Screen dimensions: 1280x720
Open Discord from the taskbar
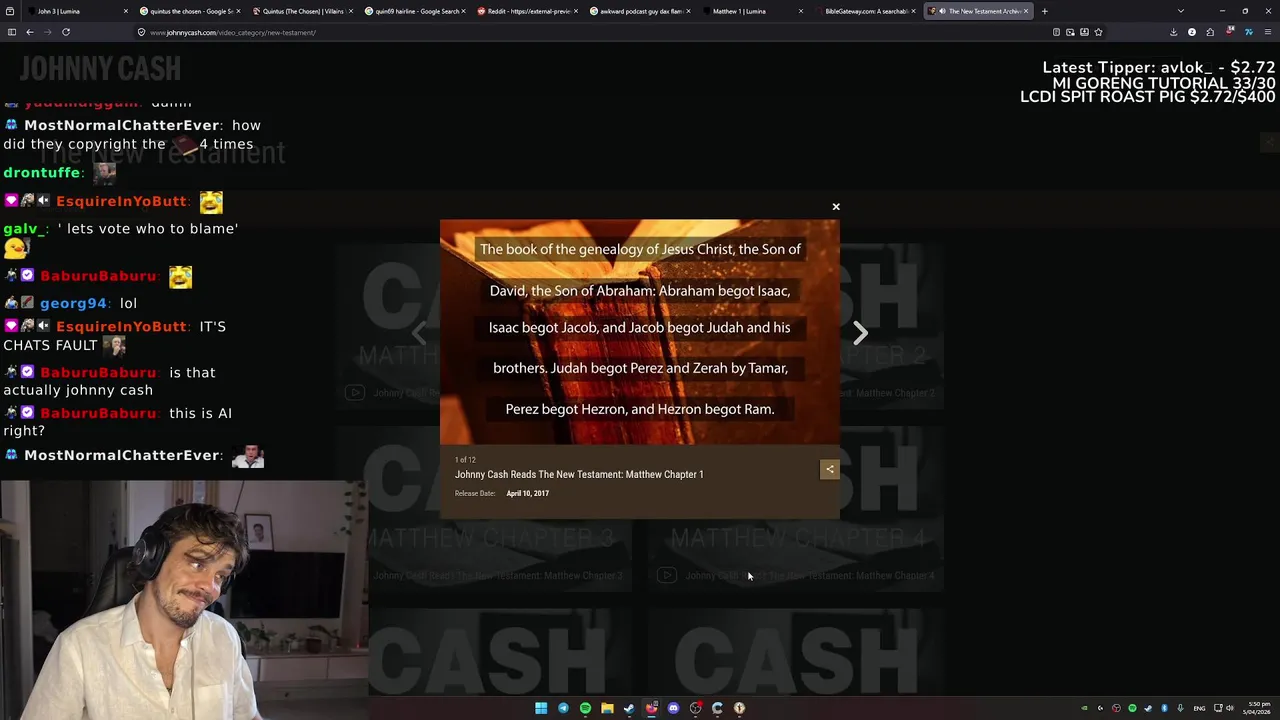pos(673,708)
